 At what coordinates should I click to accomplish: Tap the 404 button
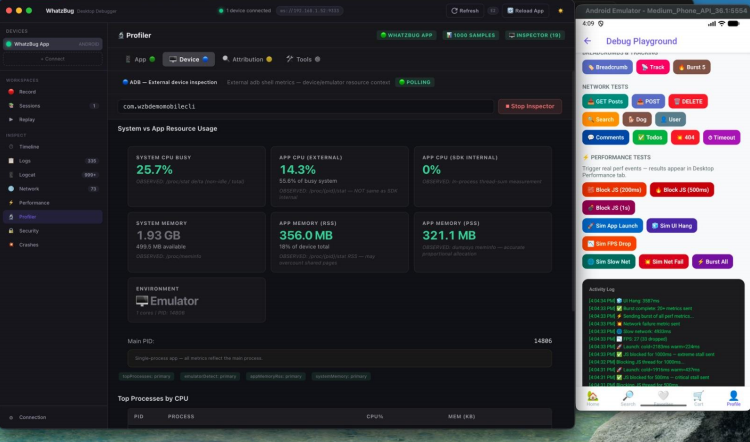tap(685, 137)
